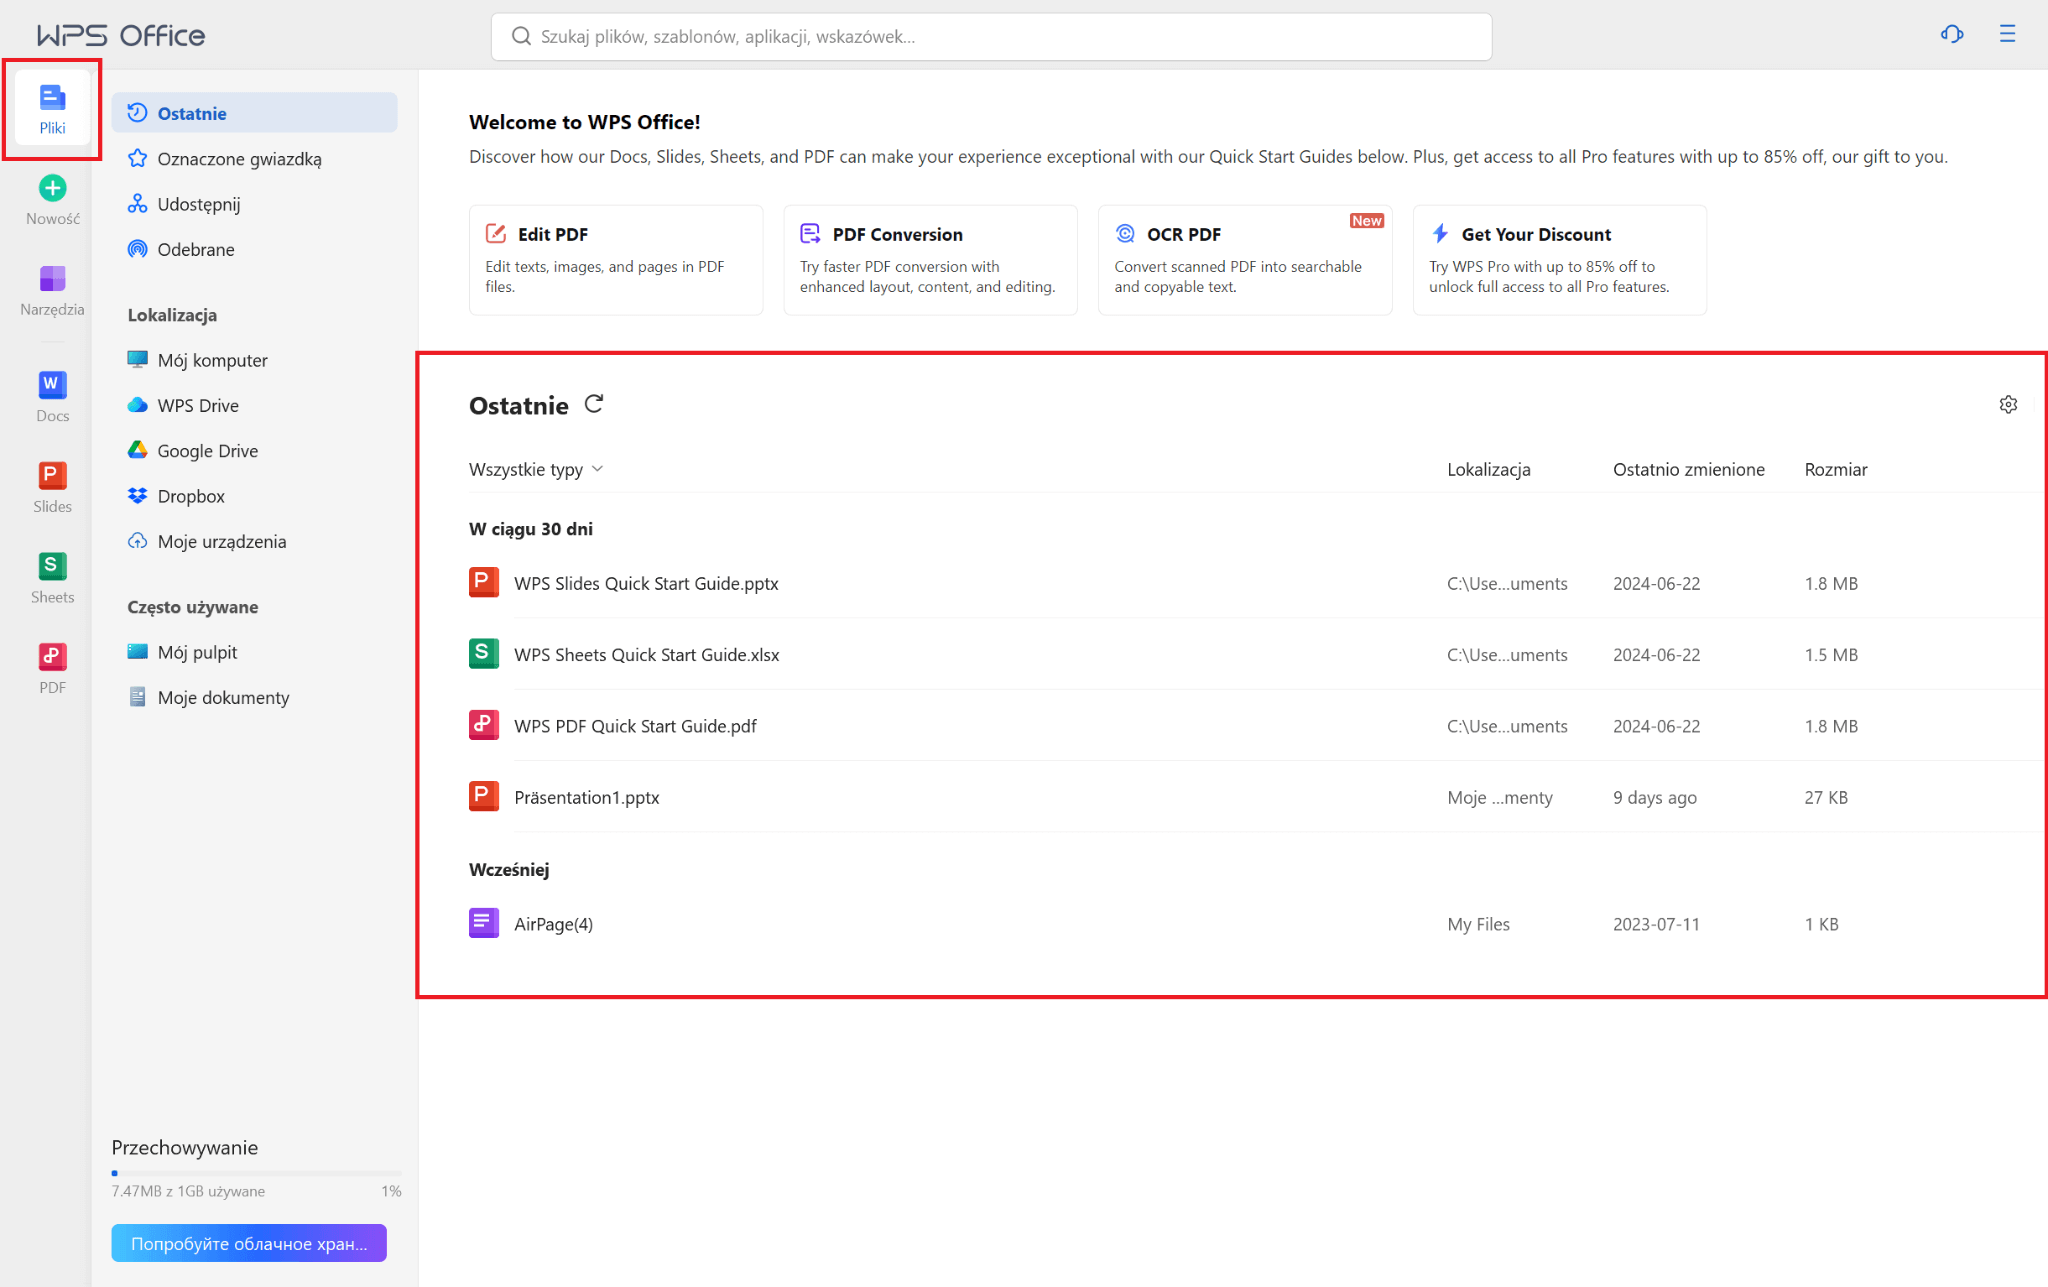The height and width of the screenshot is (1287, 2048).
Task: Open the Edit PDF quick start card
Action: [615, 259]
